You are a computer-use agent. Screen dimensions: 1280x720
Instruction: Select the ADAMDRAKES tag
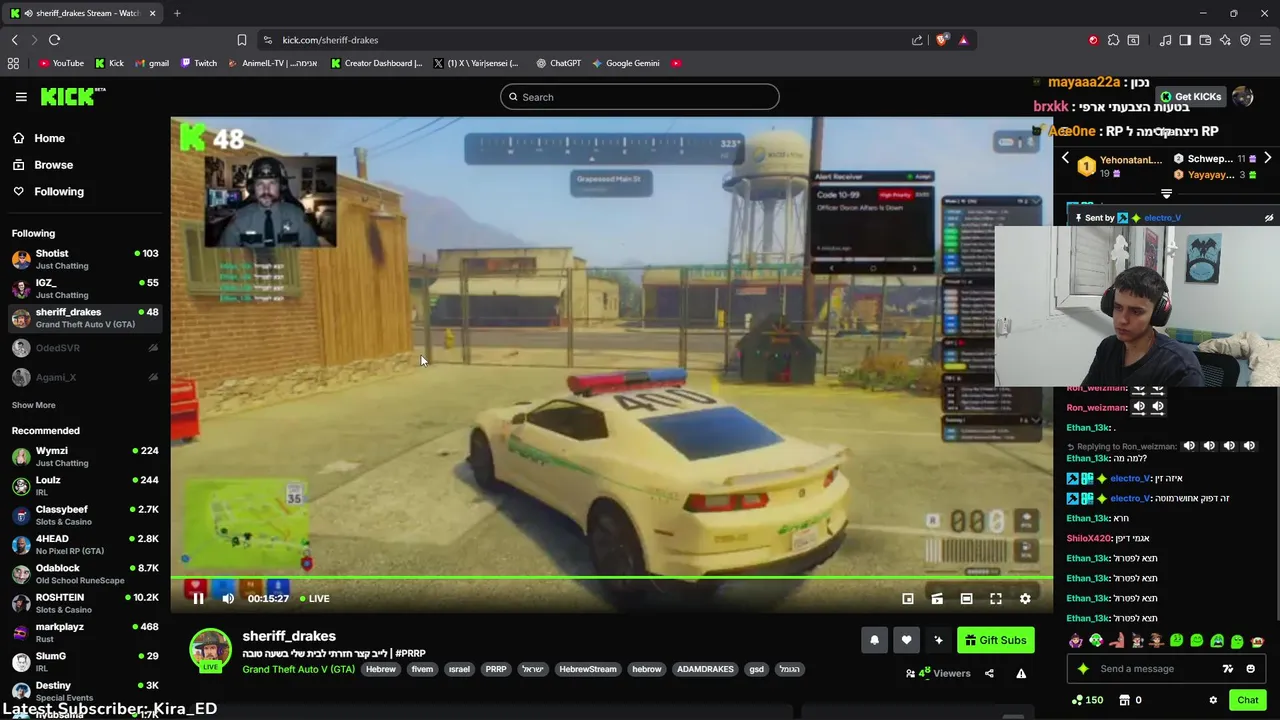click(x=705, y=669)
